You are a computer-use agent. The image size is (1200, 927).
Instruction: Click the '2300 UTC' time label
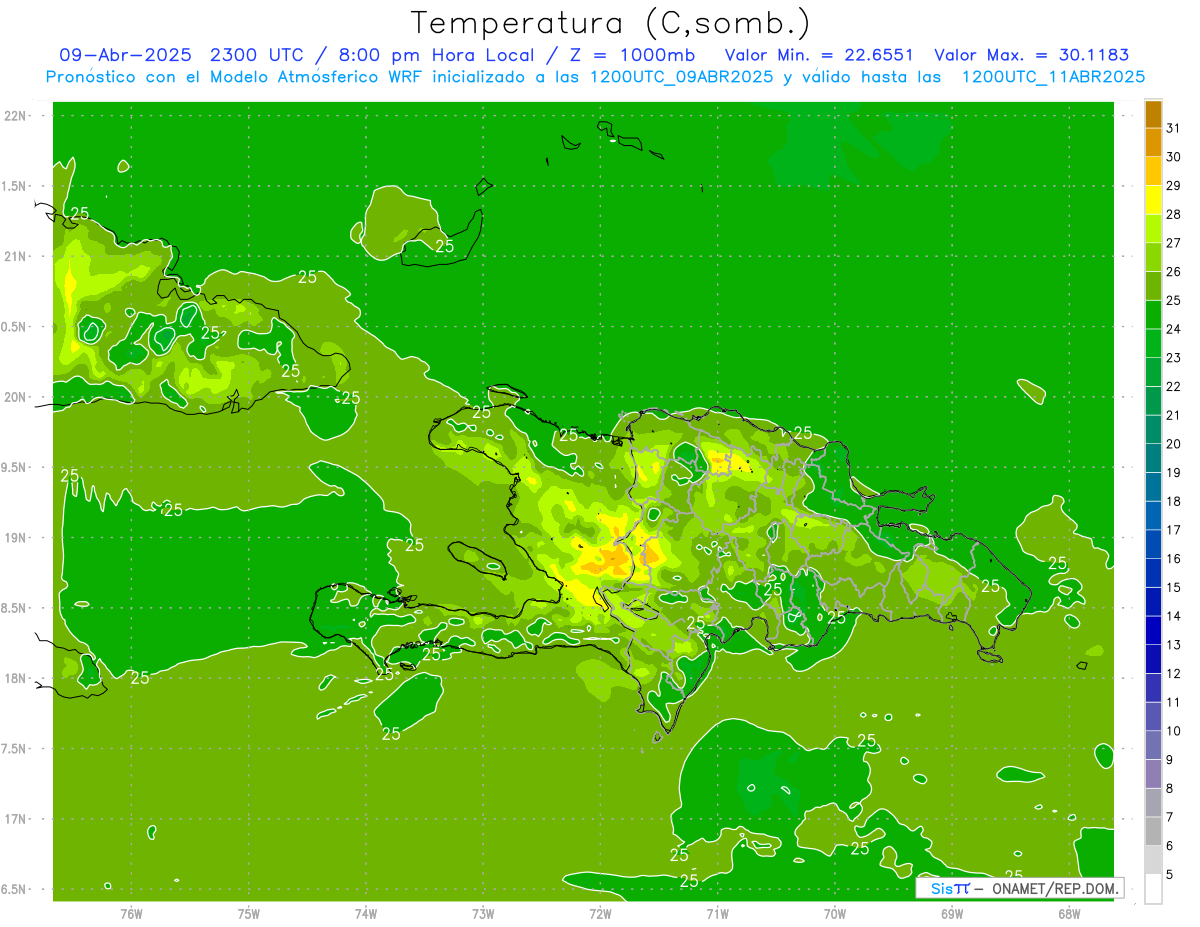click(x=258, y=55)
